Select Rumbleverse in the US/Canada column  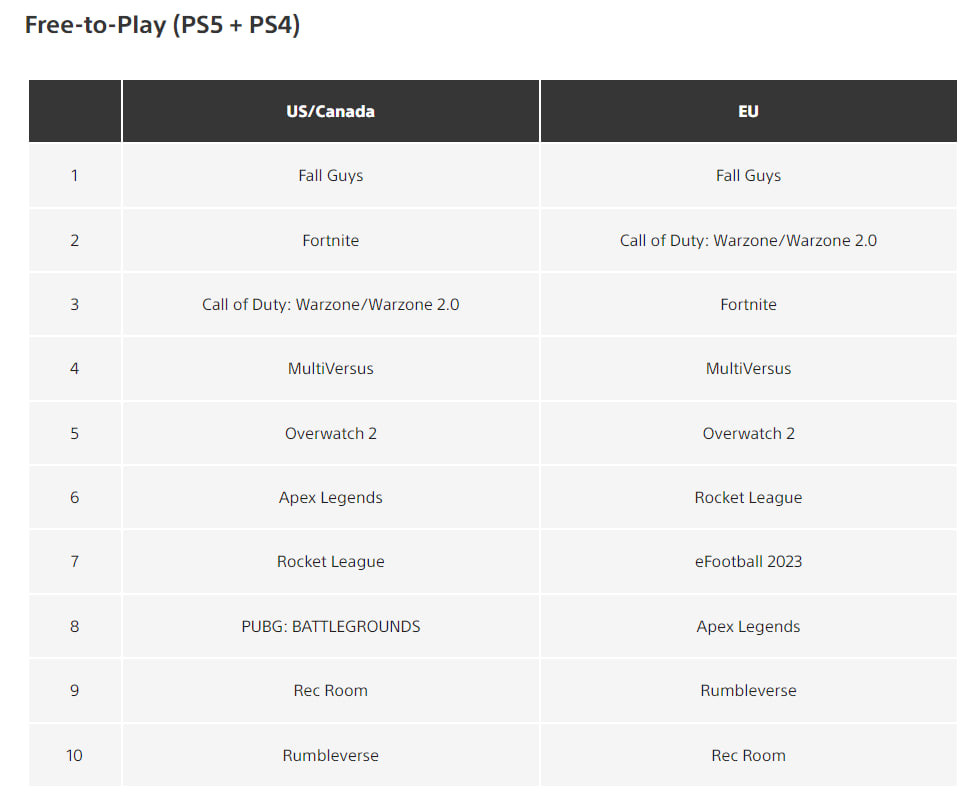(330, 755)
